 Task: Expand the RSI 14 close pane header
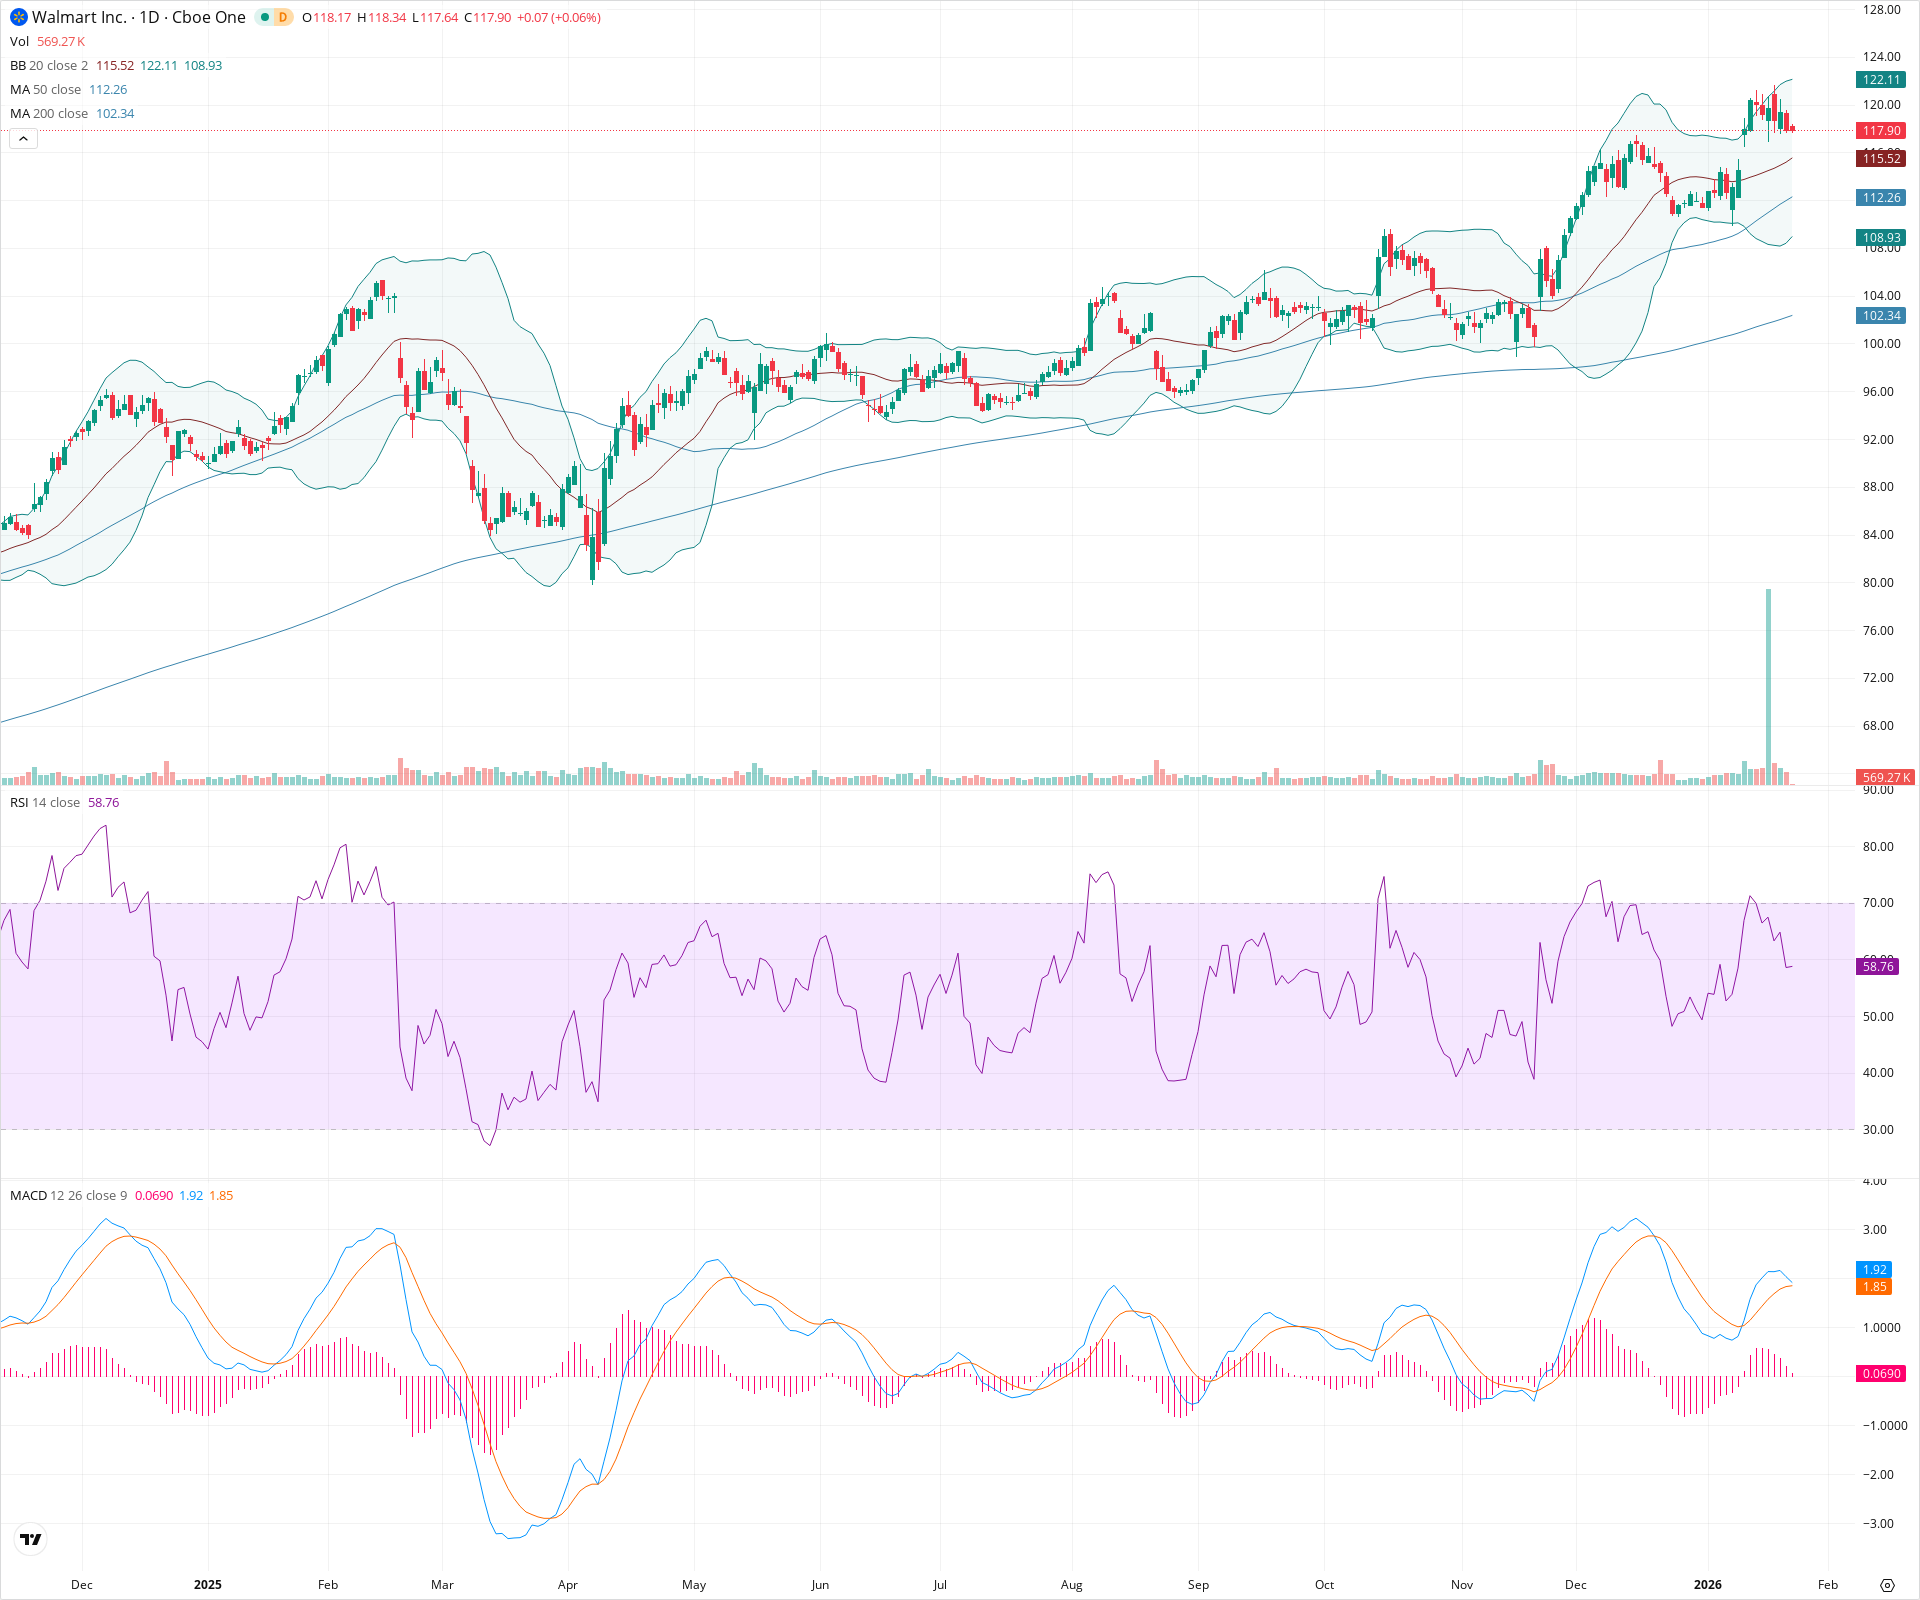(x=45, y=802)
